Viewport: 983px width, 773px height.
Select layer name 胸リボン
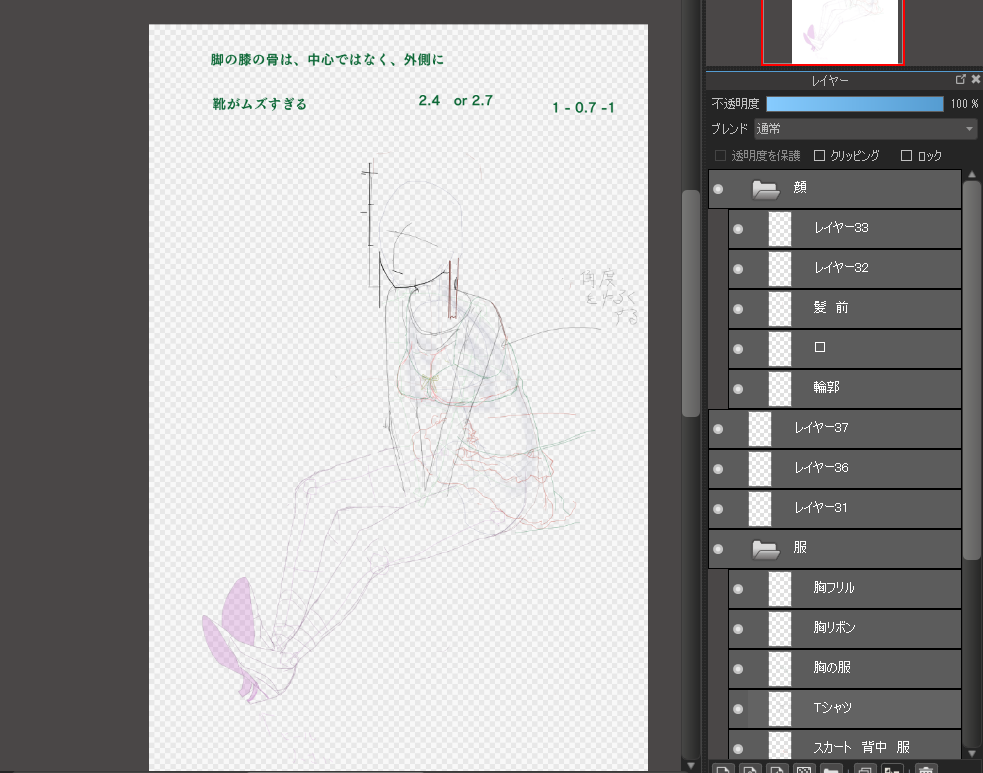click(834, 628)
